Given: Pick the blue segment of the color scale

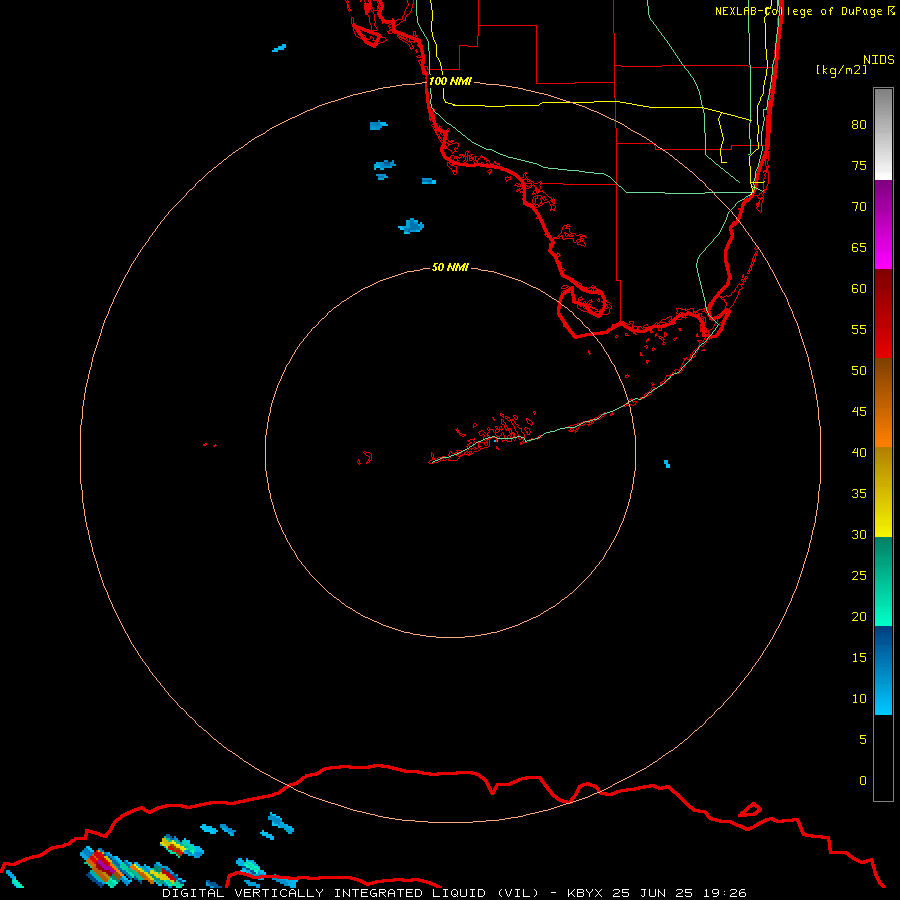Looking at the screenshot, I should point(883,670).
